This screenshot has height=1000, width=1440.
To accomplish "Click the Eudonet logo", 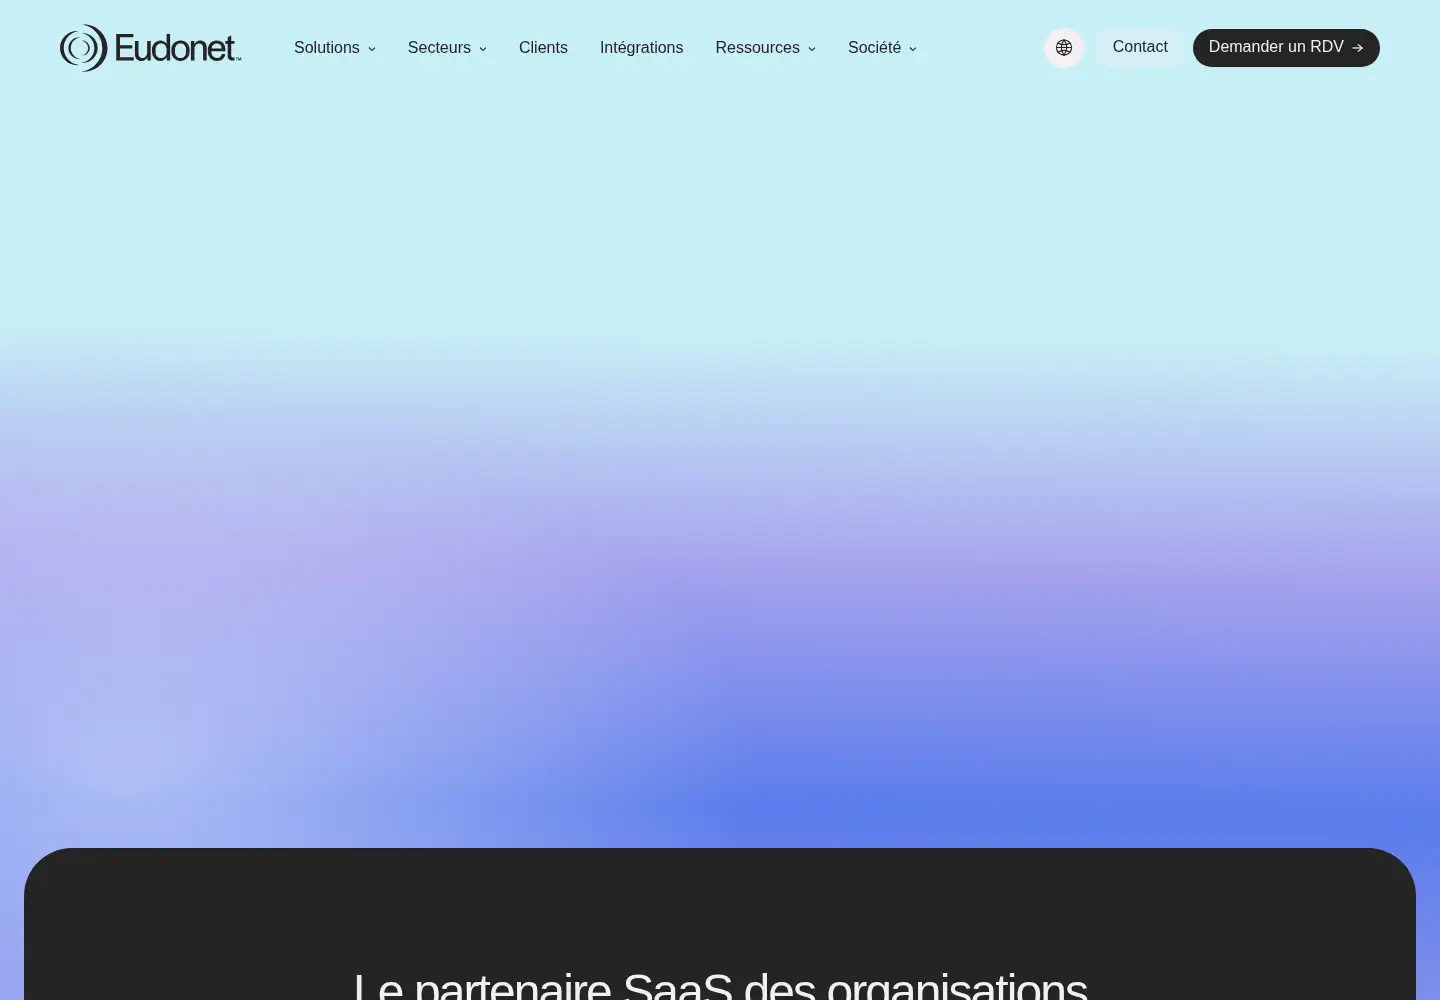I will (x=151, y=48).
